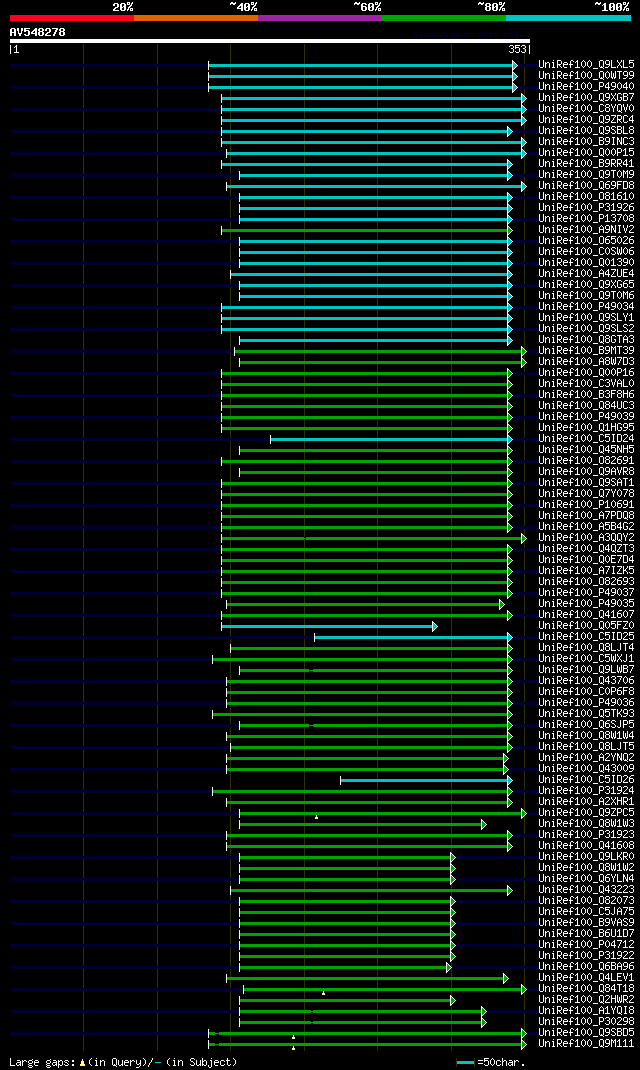Click the UniRef100_Q43223 label
The image size is (640, 1070).
[586, 888]
